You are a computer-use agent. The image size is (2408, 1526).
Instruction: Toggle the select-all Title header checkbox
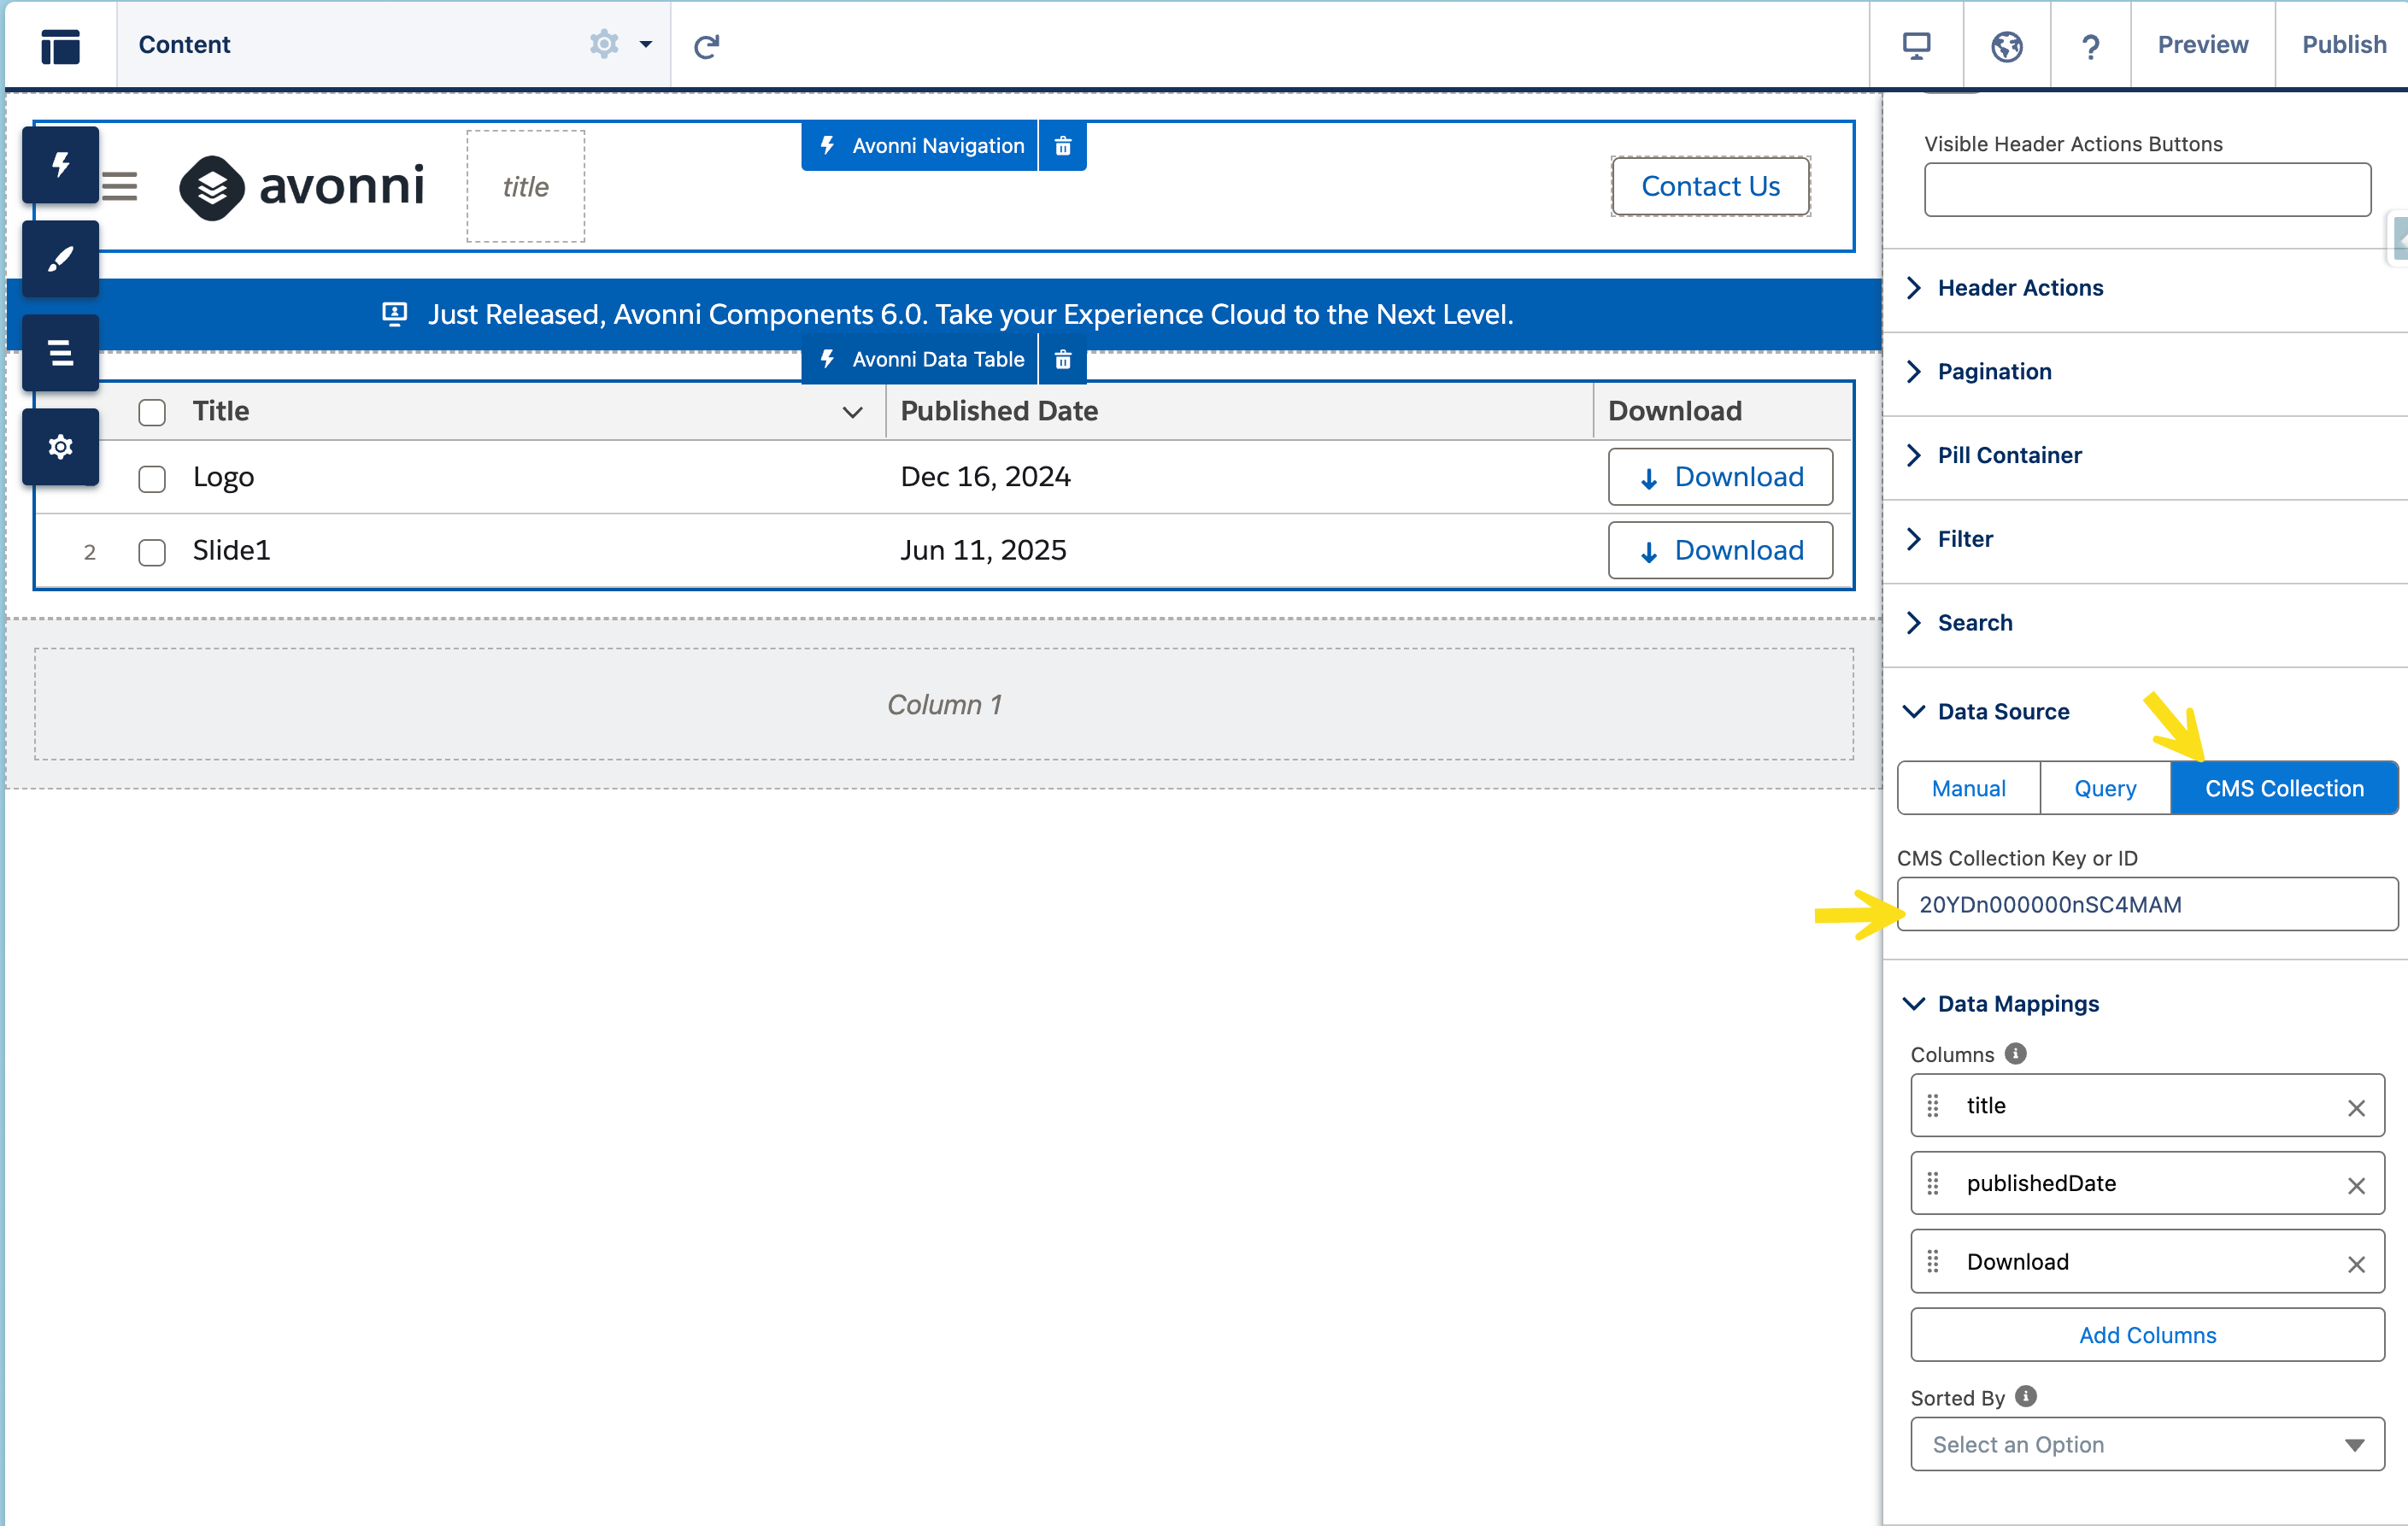pos(152,412)
